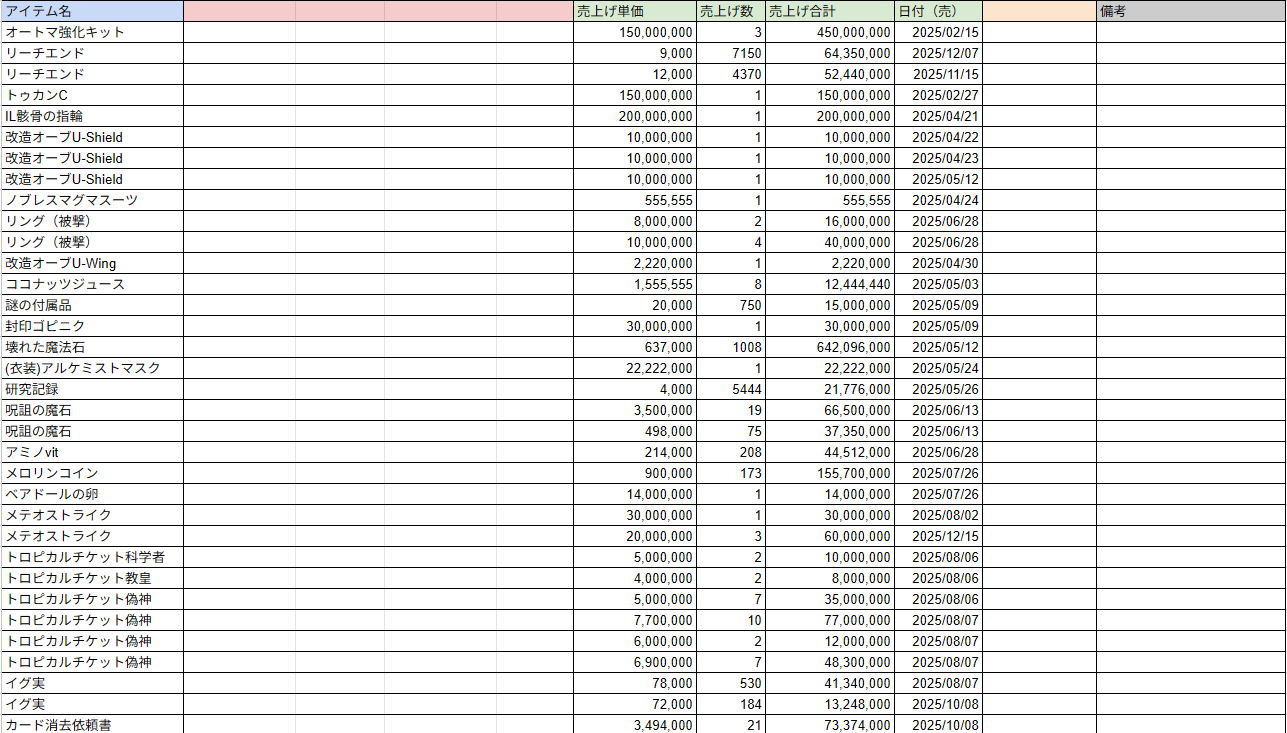This screenshot has width=1287, height=733.
Task: Click the 売上げ合計 header cell
Action: 830,11
